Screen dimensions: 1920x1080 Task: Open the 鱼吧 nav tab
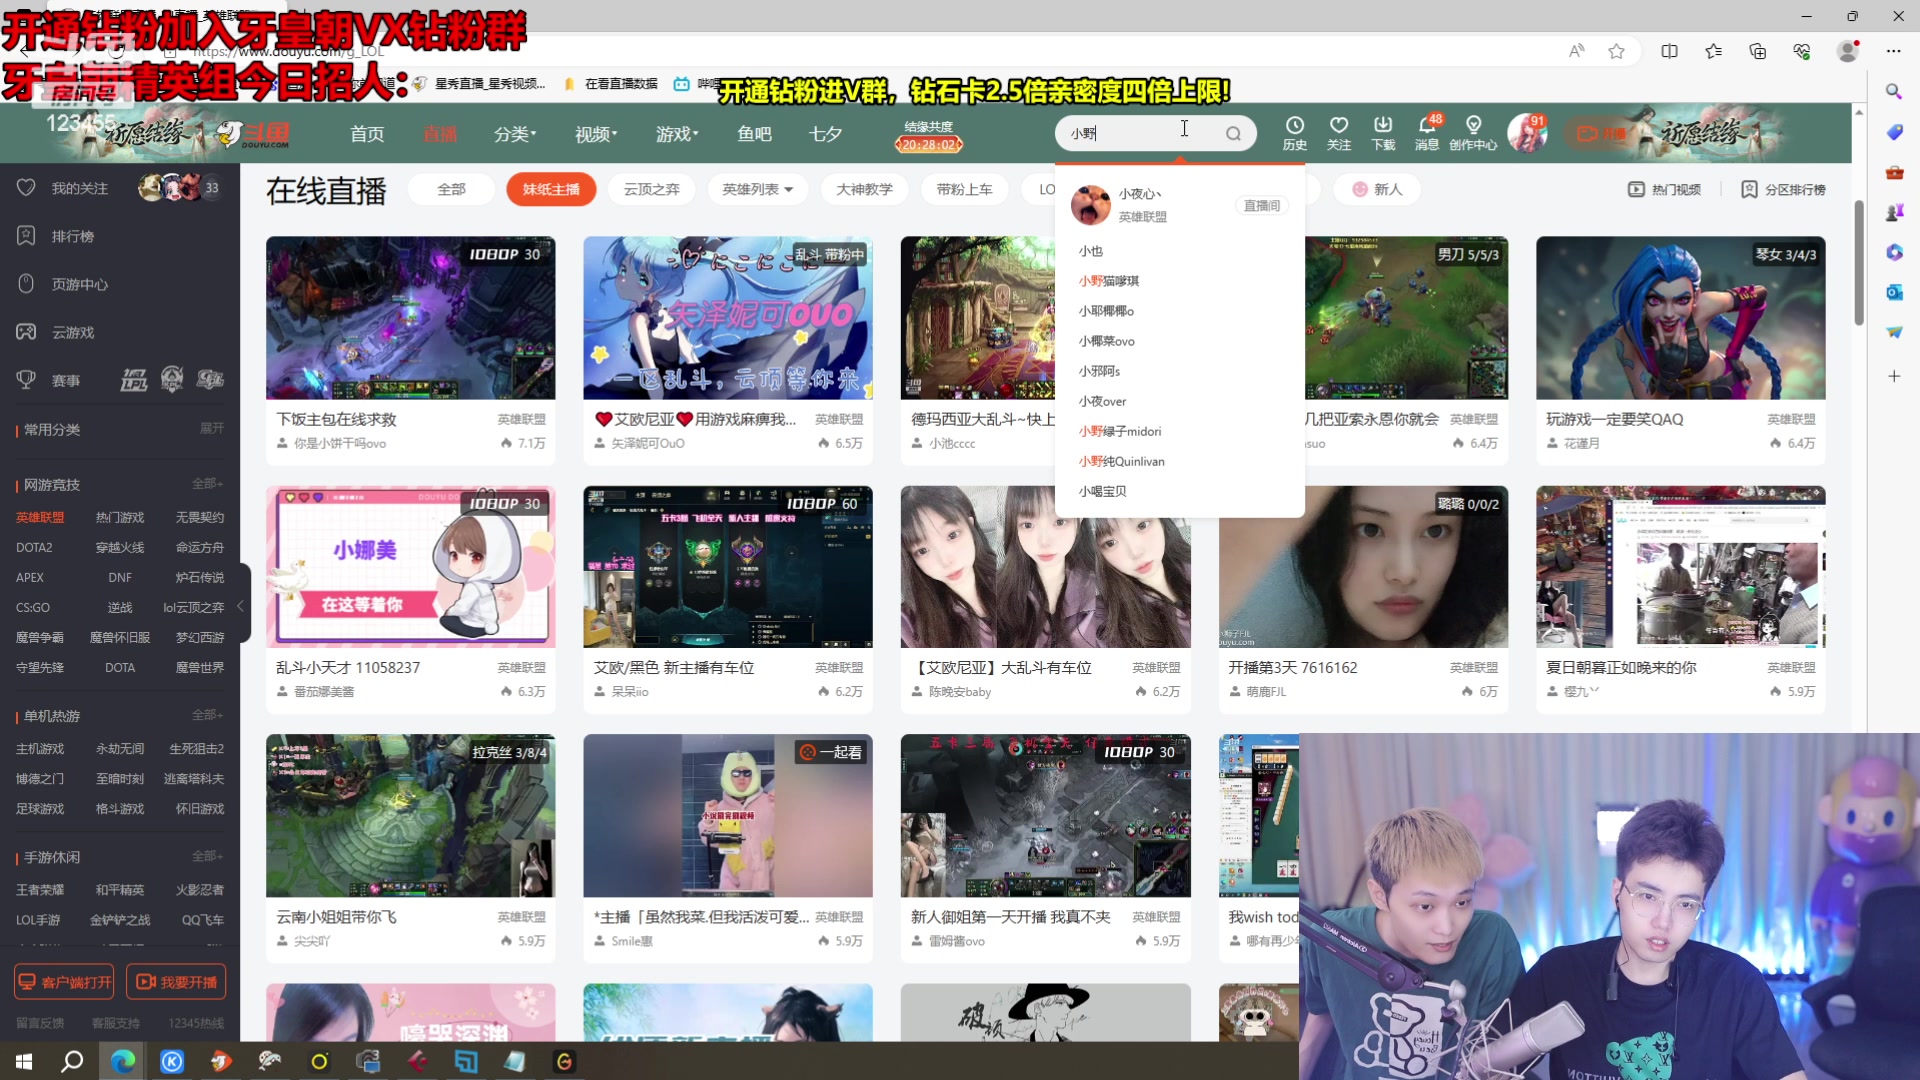754,134
